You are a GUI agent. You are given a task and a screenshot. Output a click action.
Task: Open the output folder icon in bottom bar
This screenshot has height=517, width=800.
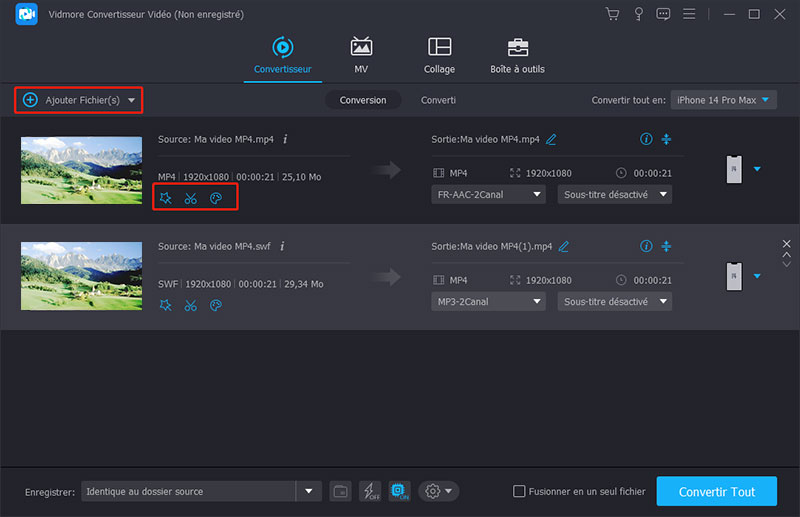340,491
